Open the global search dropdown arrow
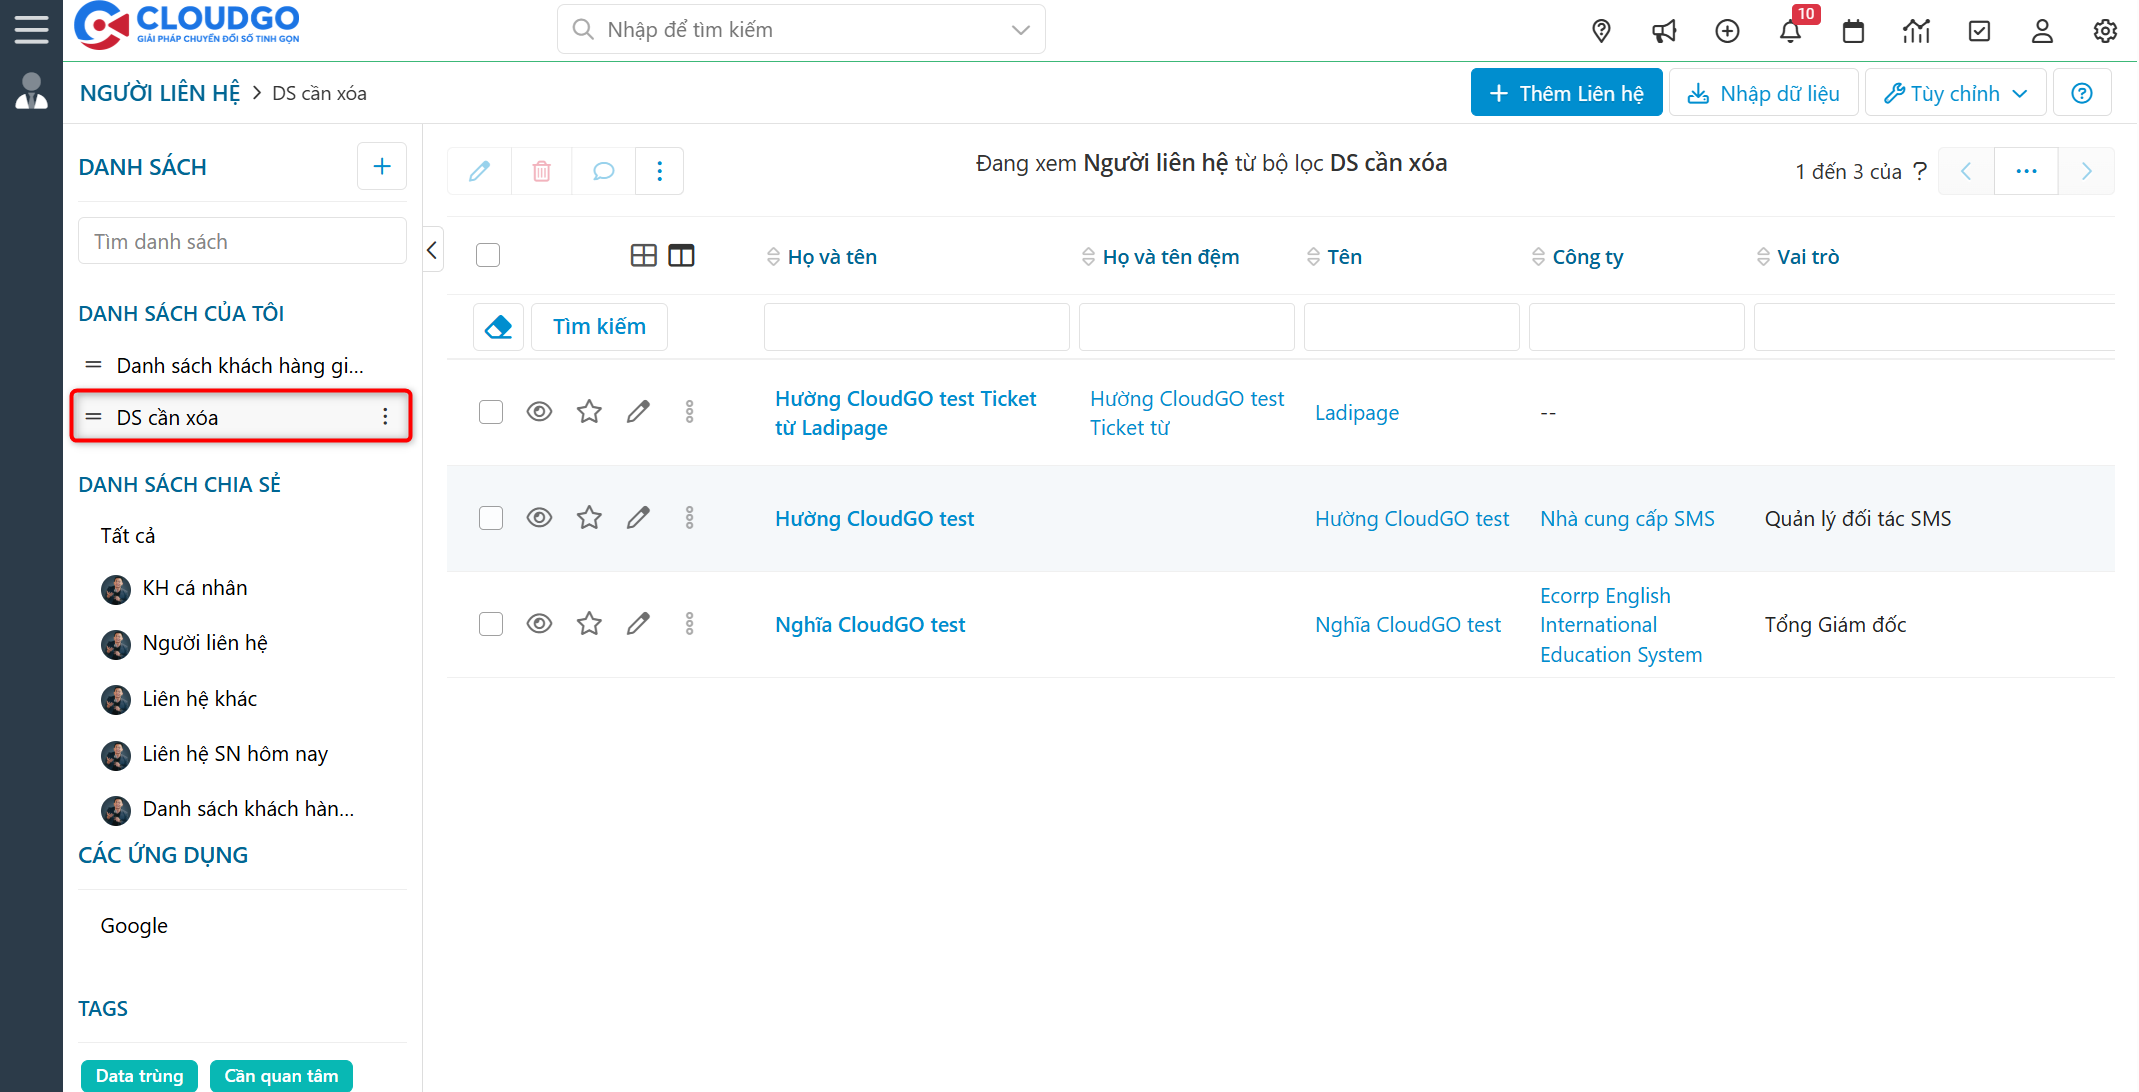The height and width of the screenshot is (1092, 2139). coord(1020,30)
